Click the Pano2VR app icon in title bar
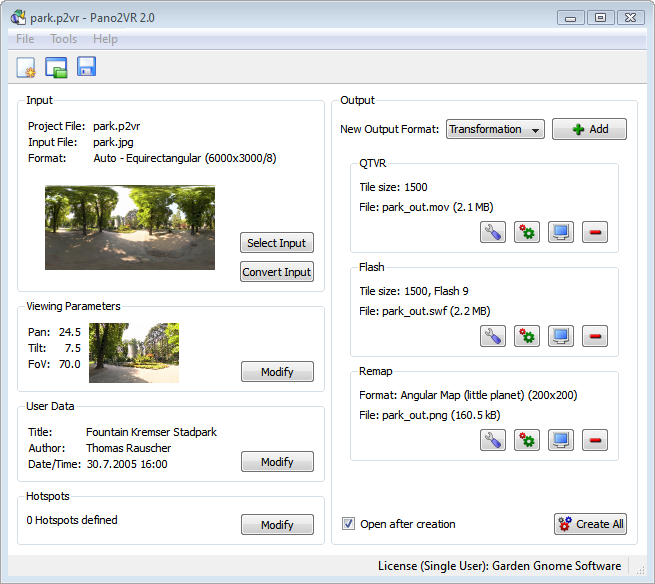This screenshot has height=584, width=655. point(18,18)
